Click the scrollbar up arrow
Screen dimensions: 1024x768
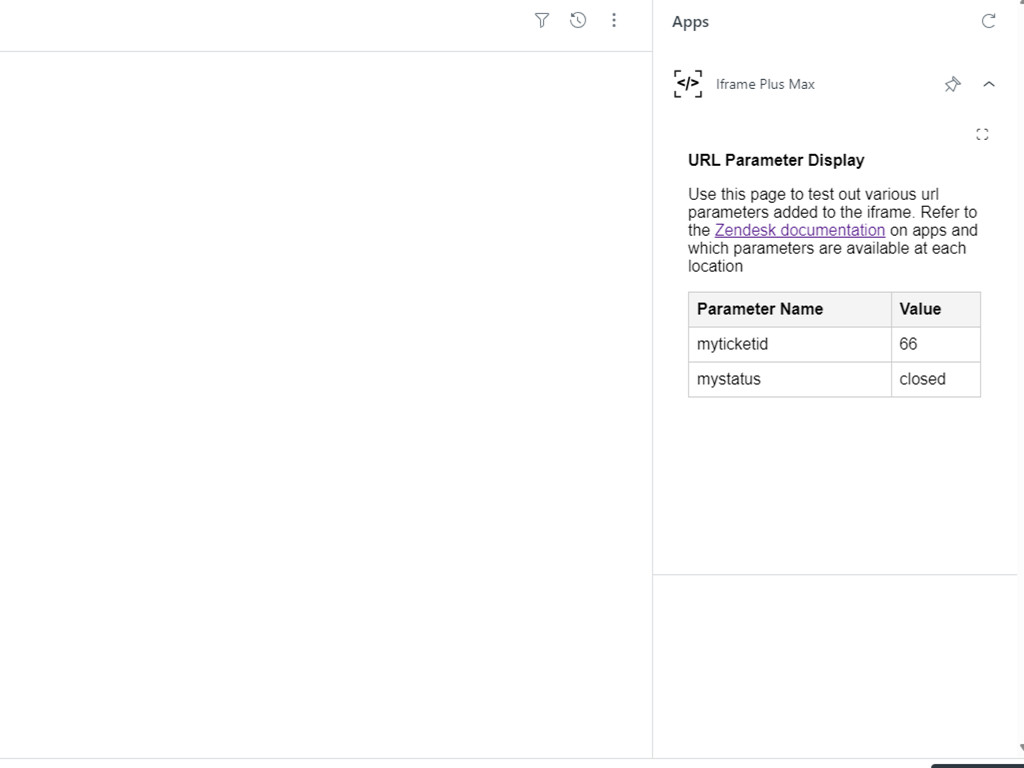1019,4
